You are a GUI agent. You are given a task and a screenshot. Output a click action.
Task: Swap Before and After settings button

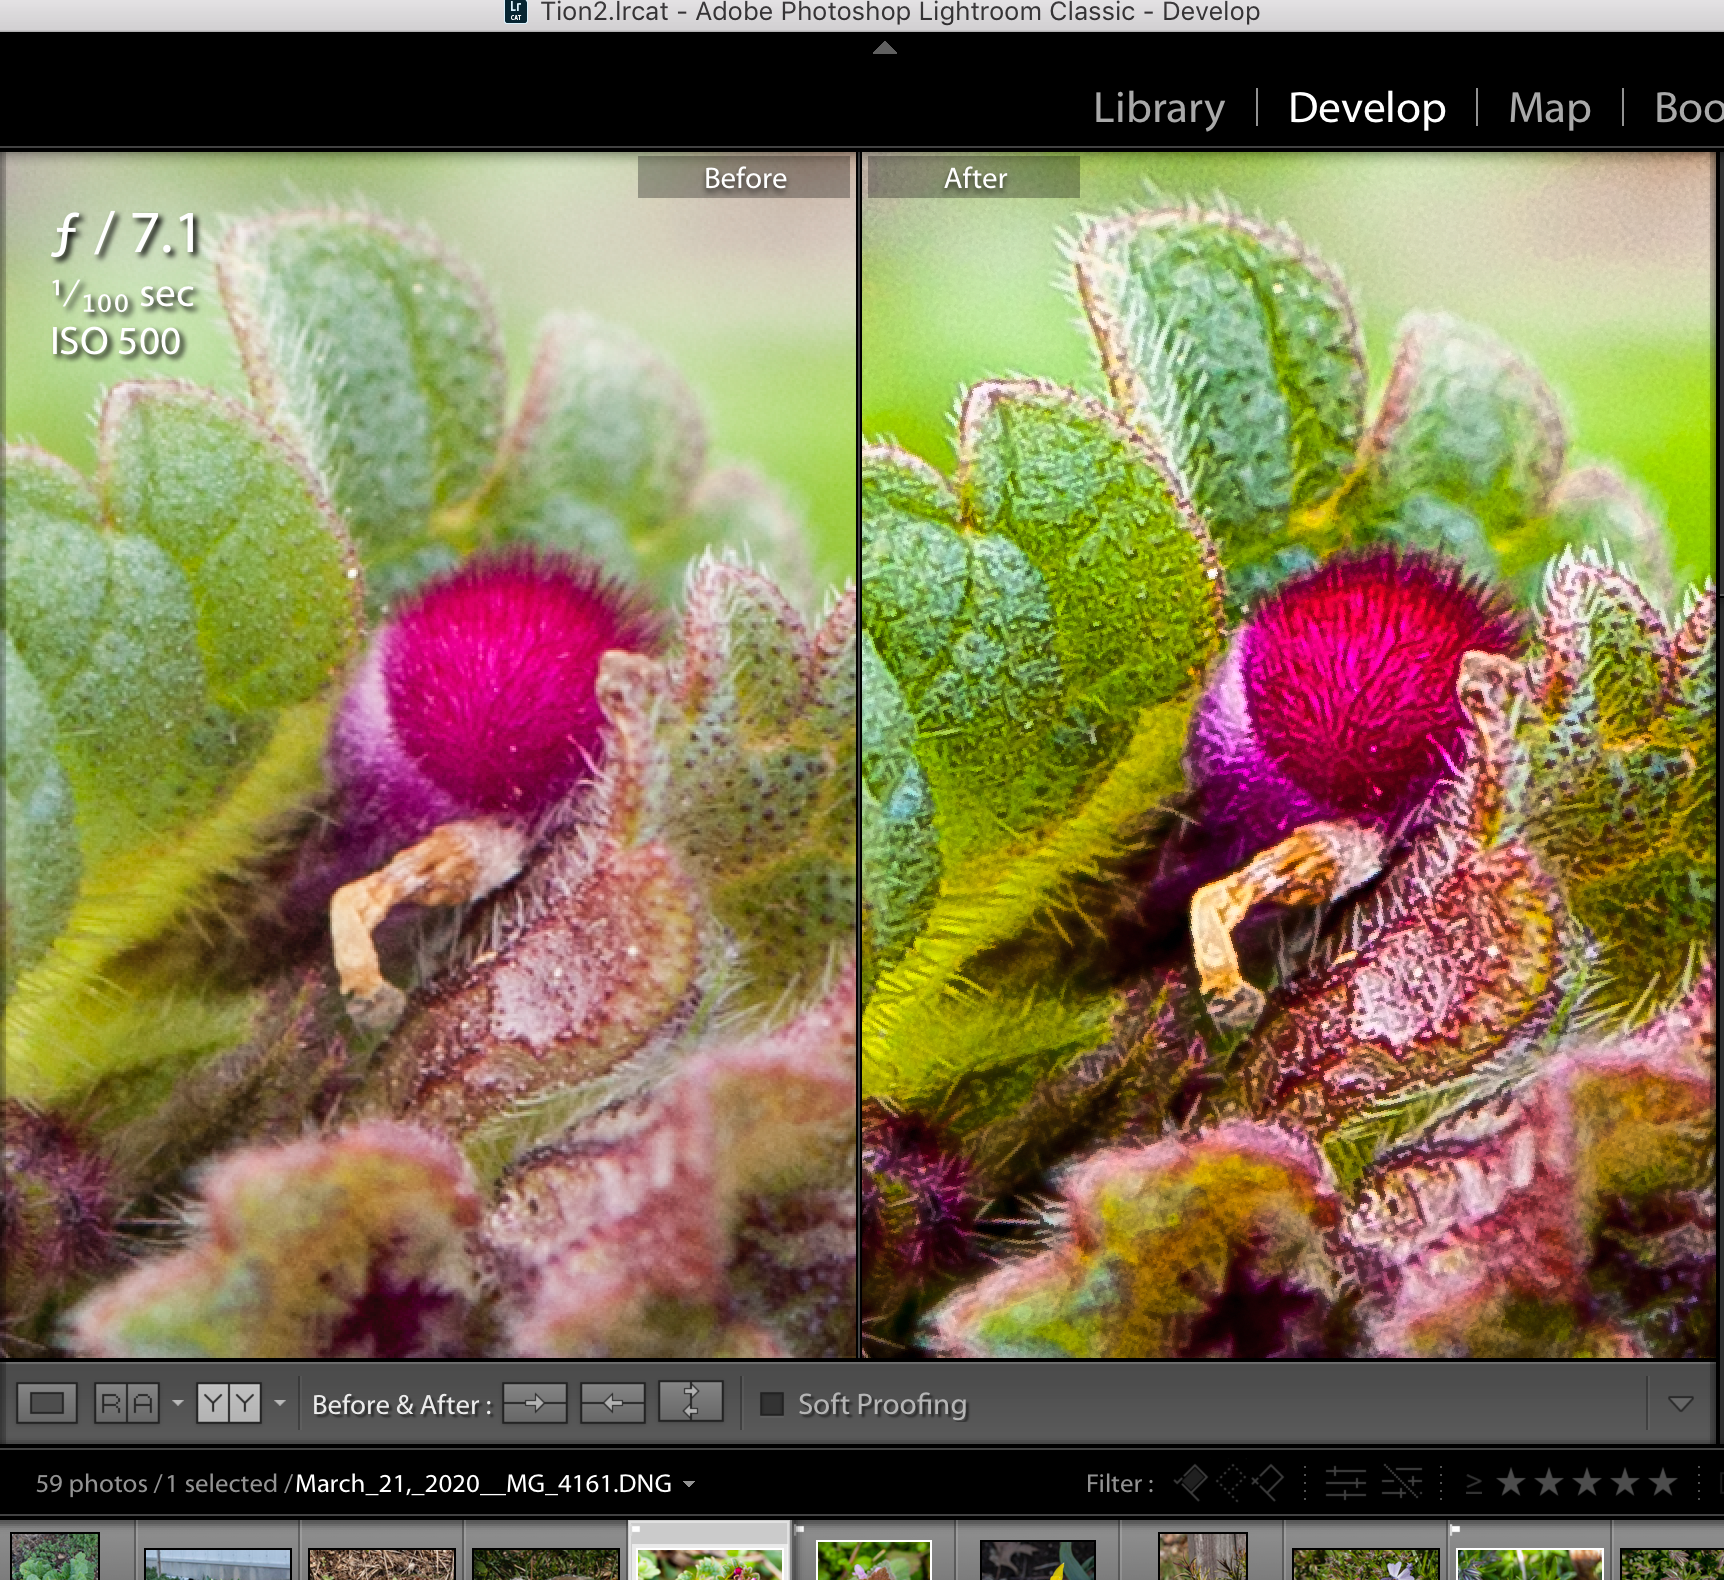(691, 1403)
